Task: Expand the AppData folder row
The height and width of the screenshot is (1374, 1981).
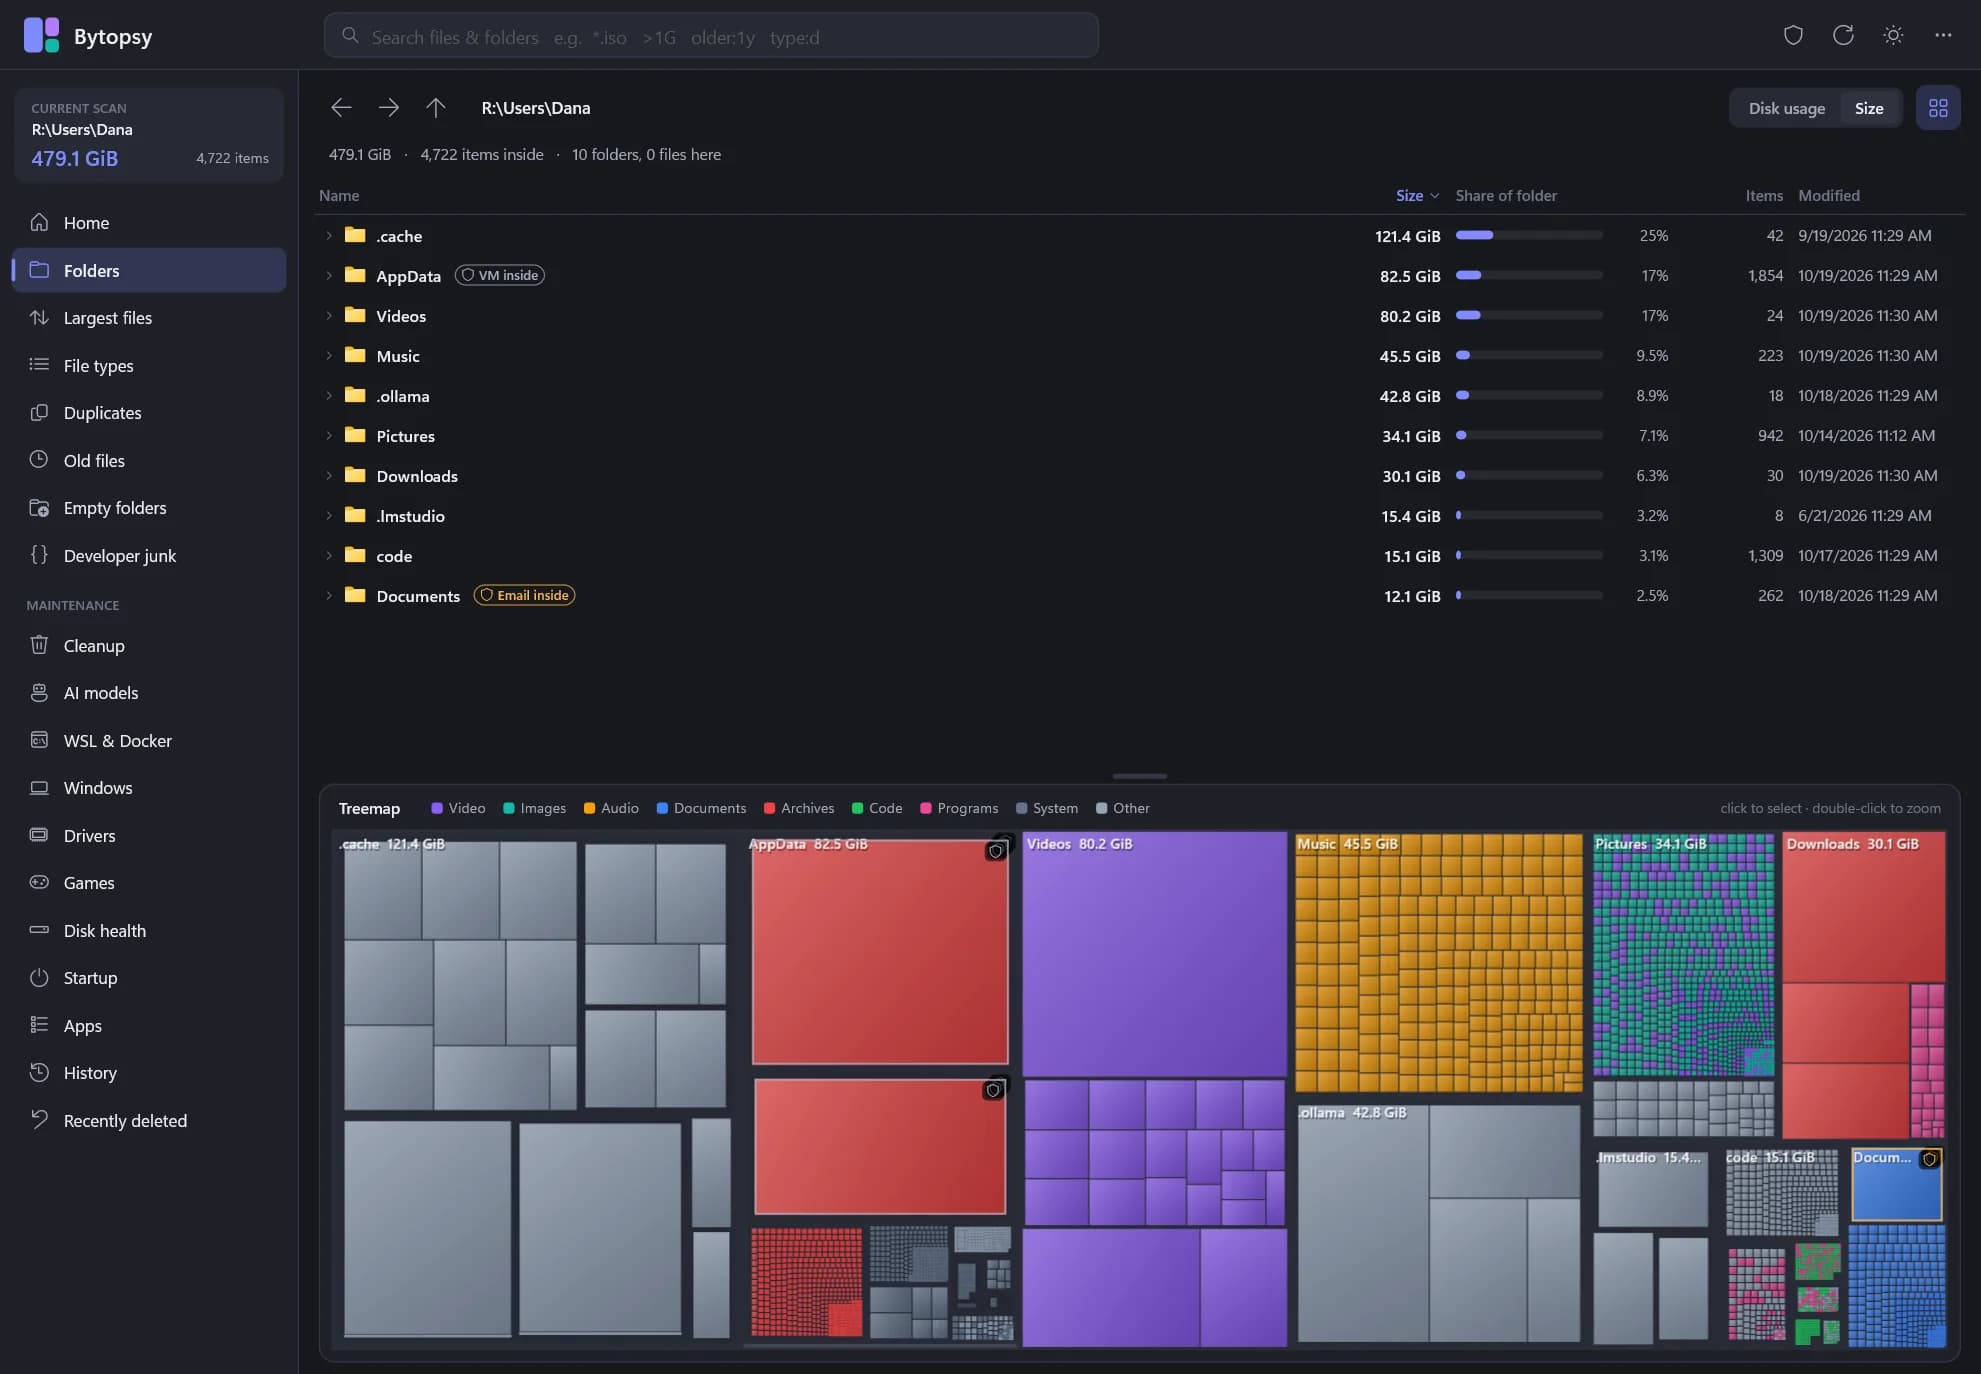Action: point(328,276)
